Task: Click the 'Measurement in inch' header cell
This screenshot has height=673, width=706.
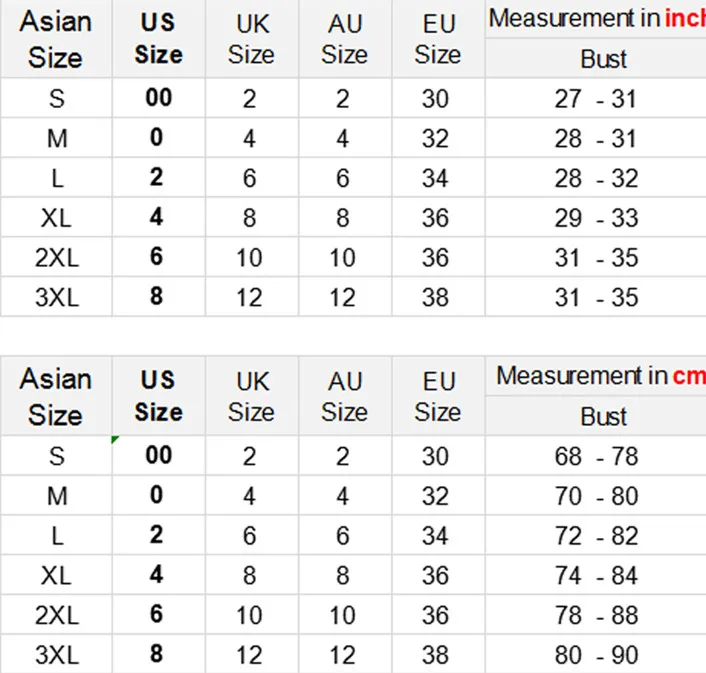Action: click(596, 19)
